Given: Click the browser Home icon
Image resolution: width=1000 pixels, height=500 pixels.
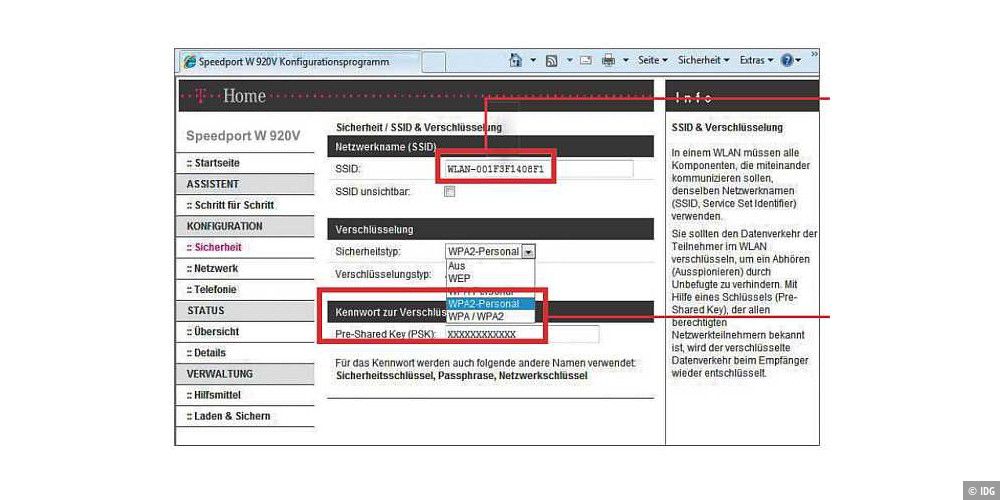Looking at the screenshot, I should point(516,61).
